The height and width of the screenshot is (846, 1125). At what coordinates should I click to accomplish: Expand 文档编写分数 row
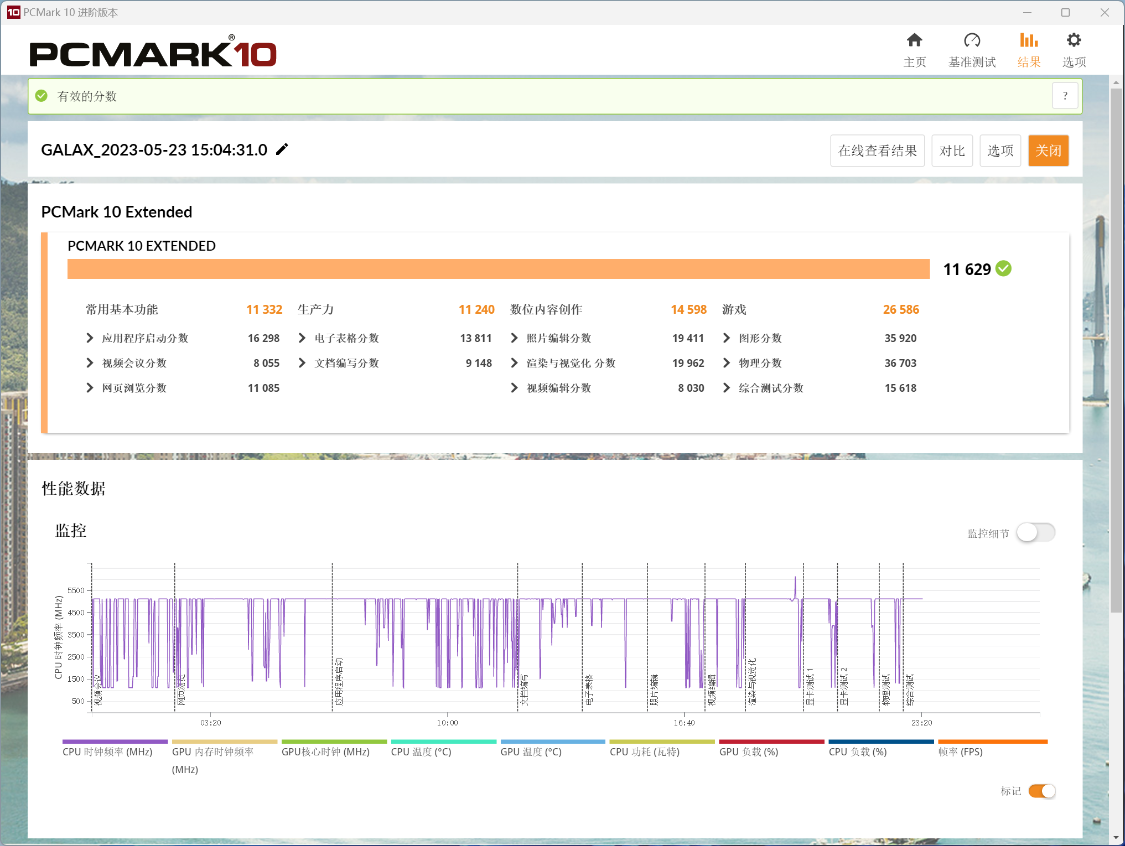tap(302, 363)
